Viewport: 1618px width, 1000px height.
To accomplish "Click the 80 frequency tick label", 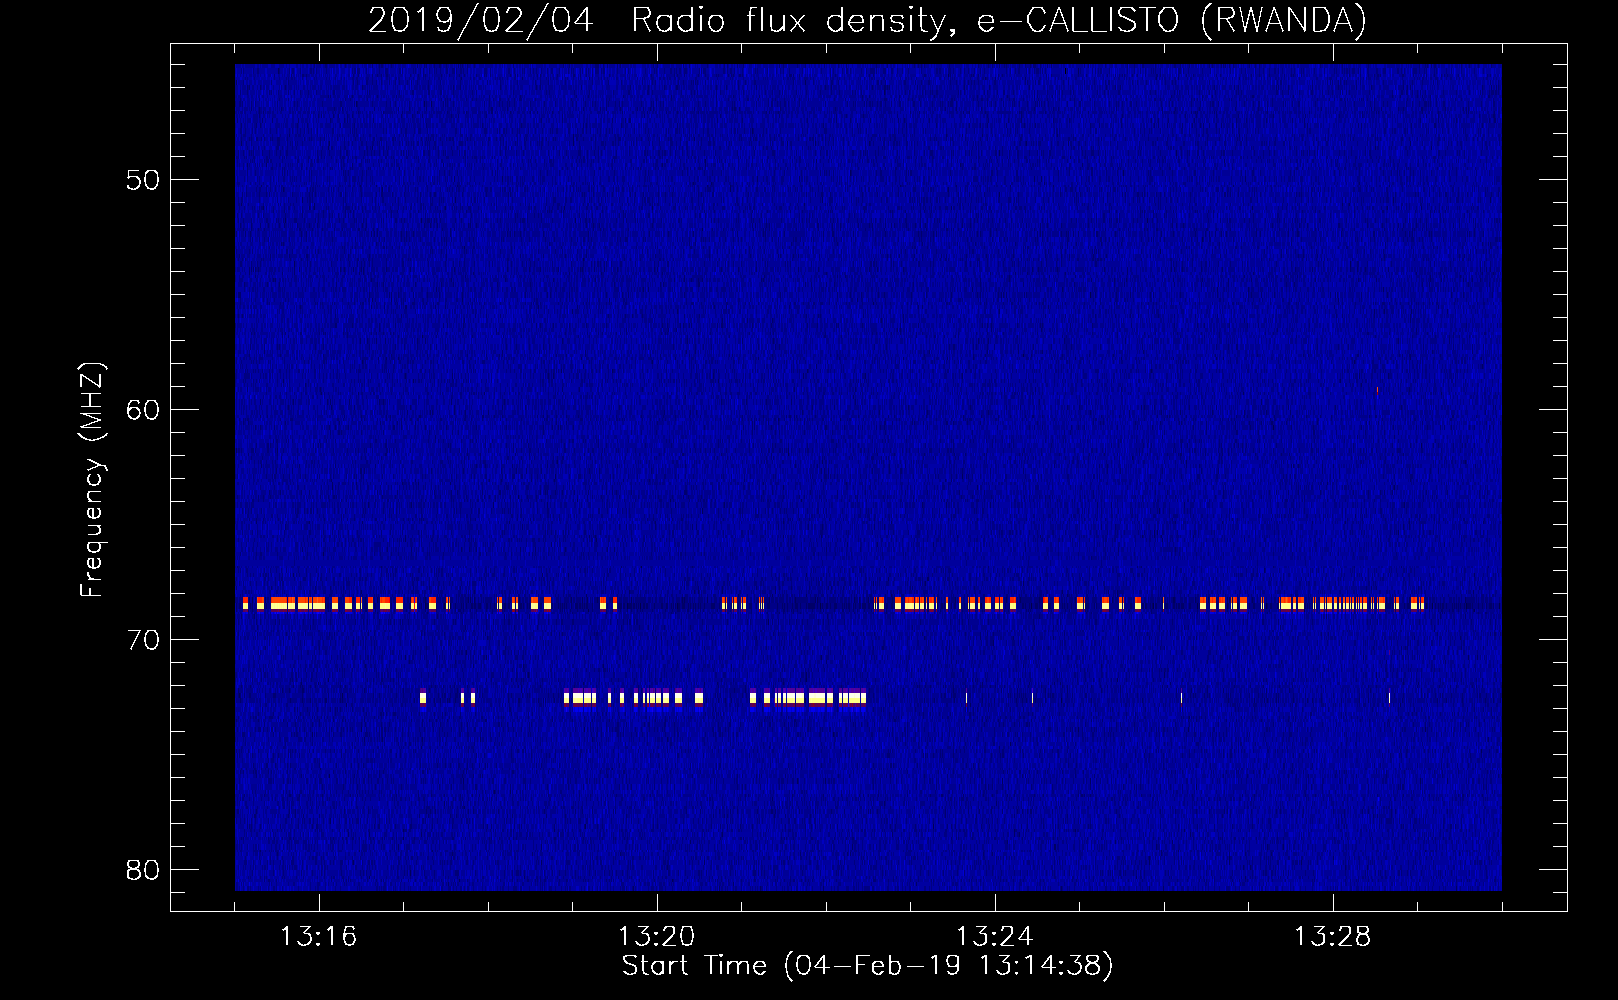I will pyautogui.click(x=143, y=870).
